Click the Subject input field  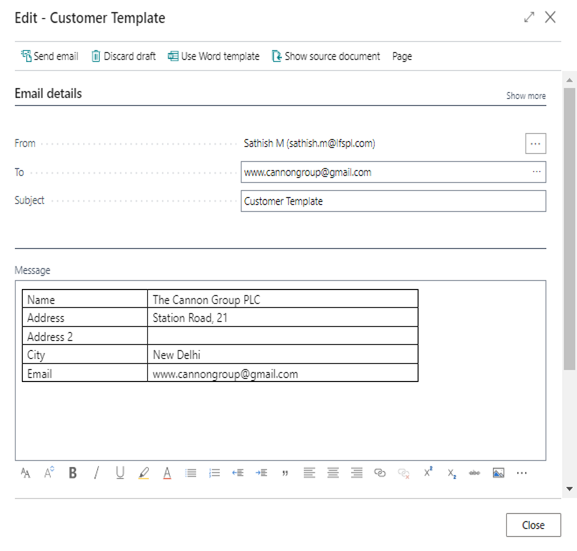pos(393,201)
